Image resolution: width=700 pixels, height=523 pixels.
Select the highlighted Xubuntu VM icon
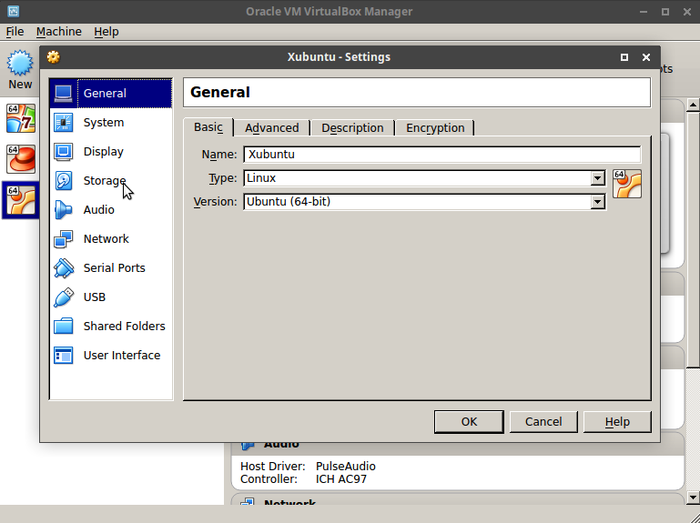[21, 200]
